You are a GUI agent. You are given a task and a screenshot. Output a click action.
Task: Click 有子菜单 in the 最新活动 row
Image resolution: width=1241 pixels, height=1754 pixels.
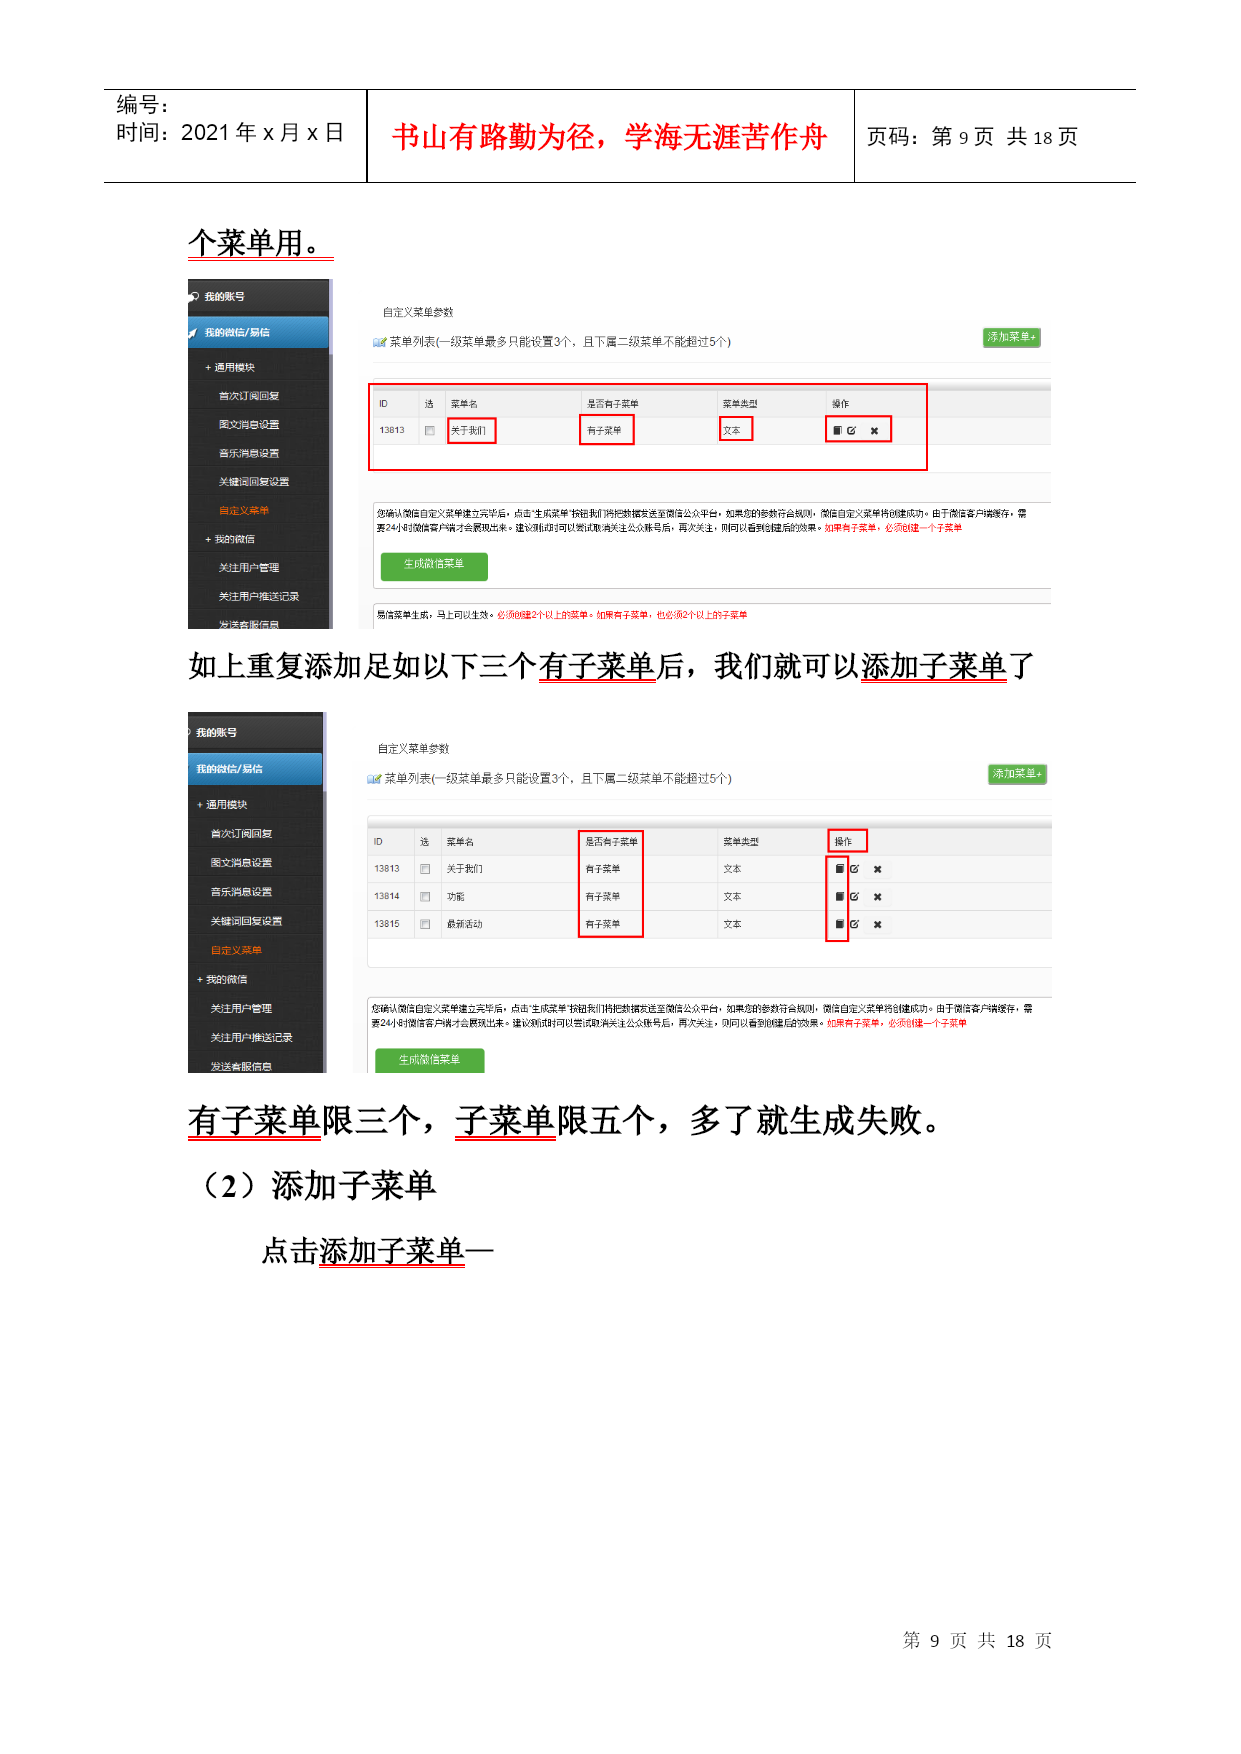click(x=603, y=925)
